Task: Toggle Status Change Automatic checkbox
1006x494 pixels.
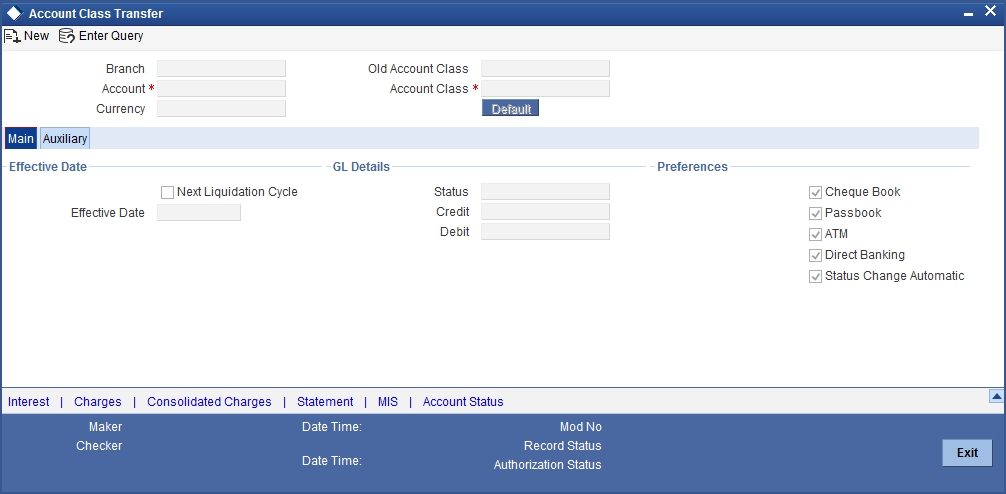Action: pos(815,277)
